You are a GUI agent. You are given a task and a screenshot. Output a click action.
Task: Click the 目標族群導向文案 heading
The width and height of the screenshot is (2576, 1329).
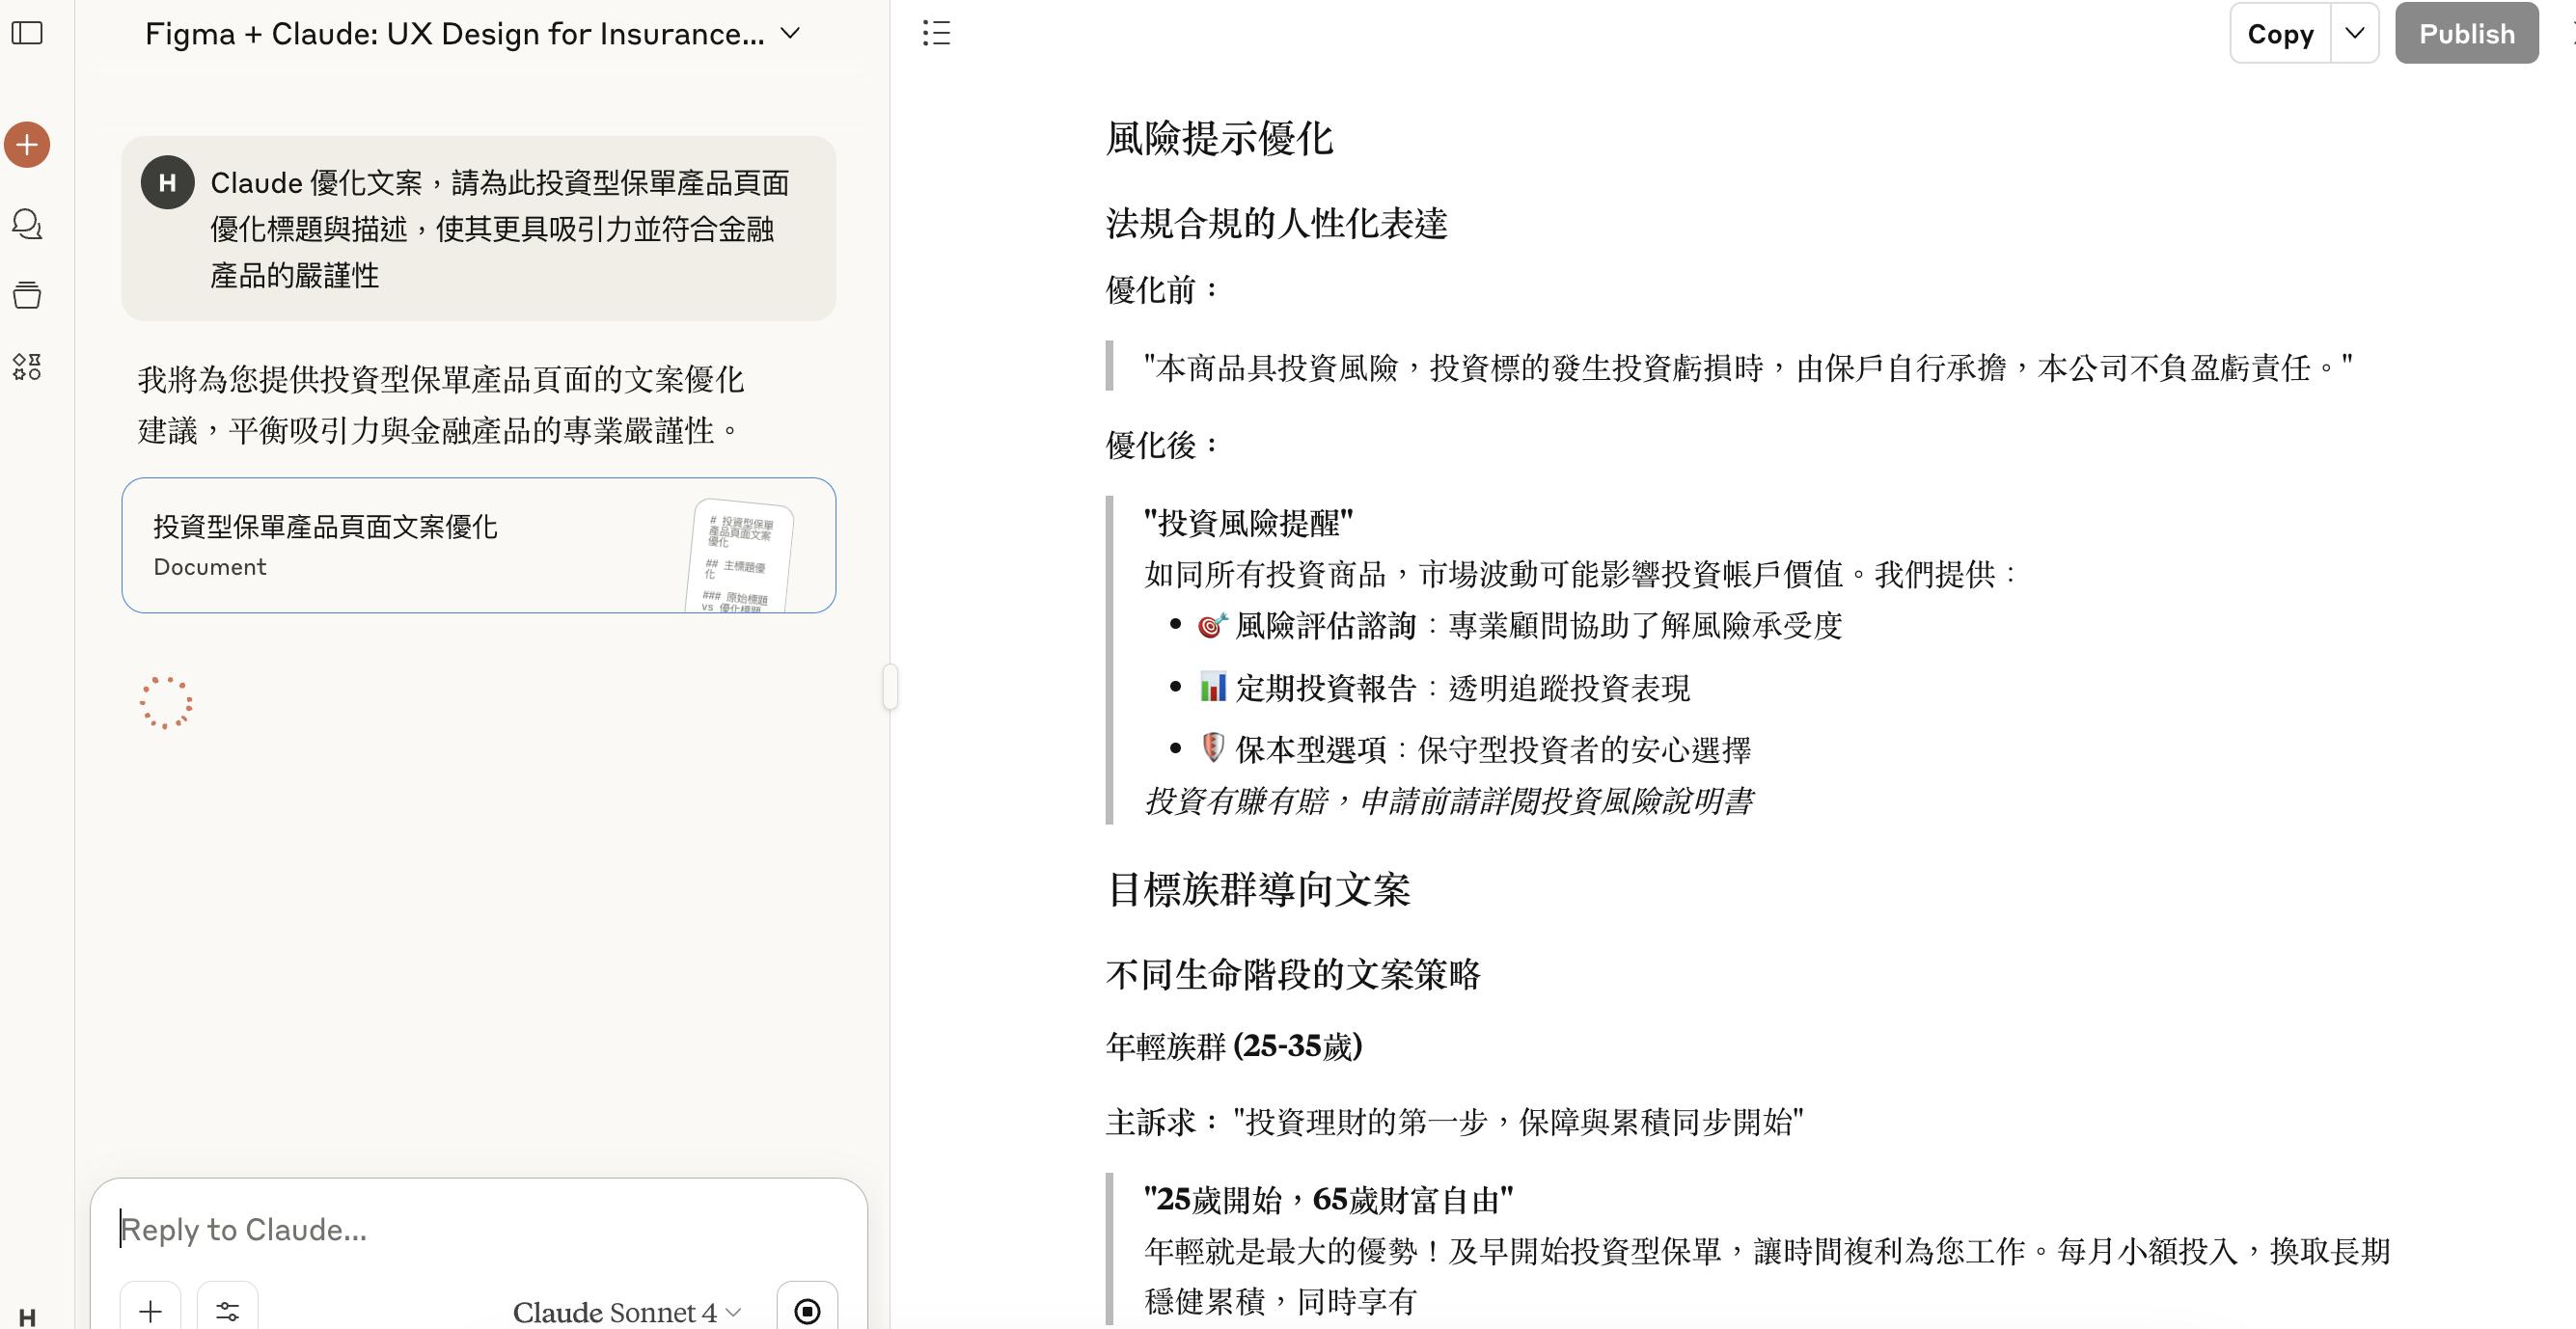click(x=1258, y=889)
